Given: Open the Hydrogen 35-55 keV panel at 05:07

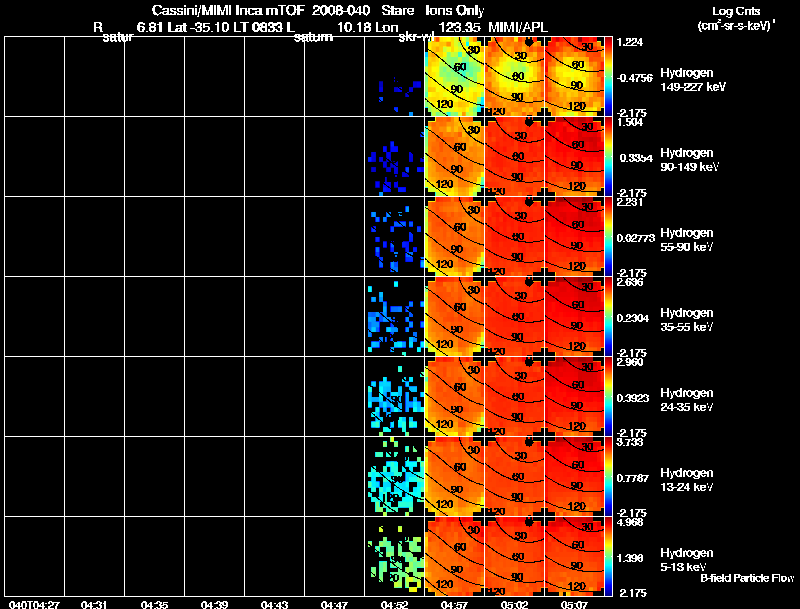Looking at the screenshot, I should click(574, 317).
